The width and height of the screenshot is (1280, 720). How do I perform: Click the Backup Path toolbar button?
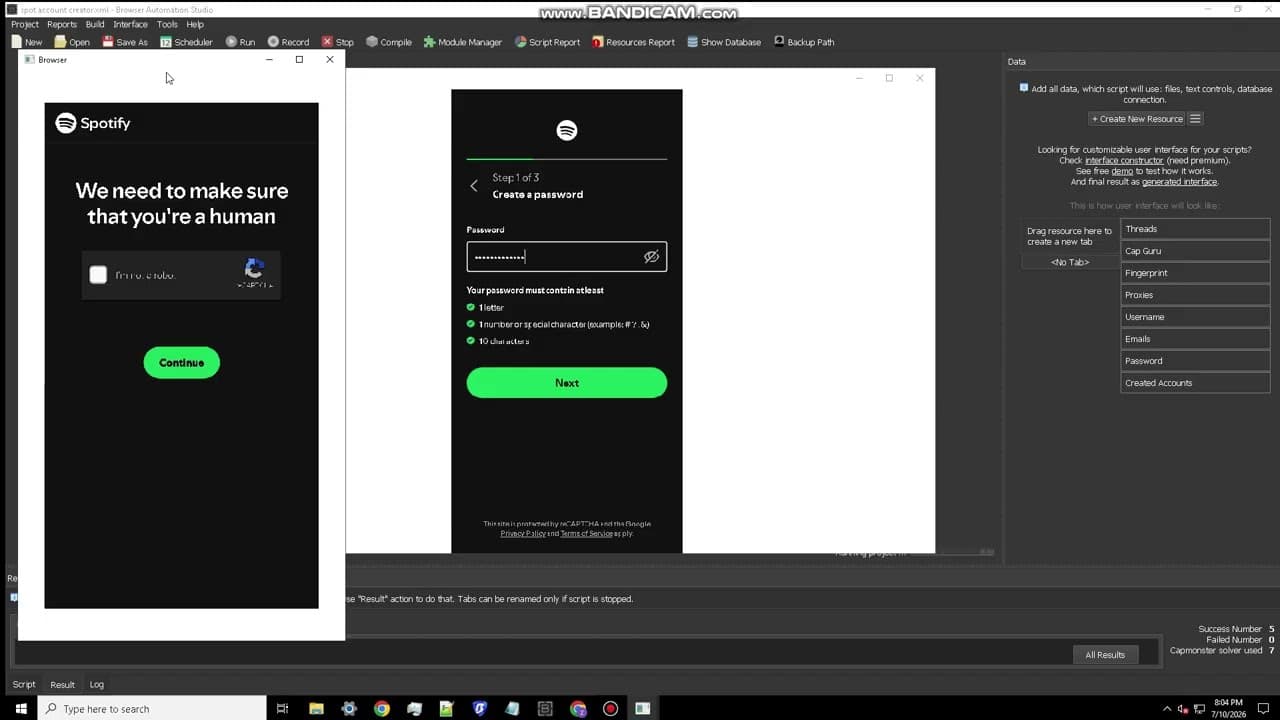tap(804, 42)
